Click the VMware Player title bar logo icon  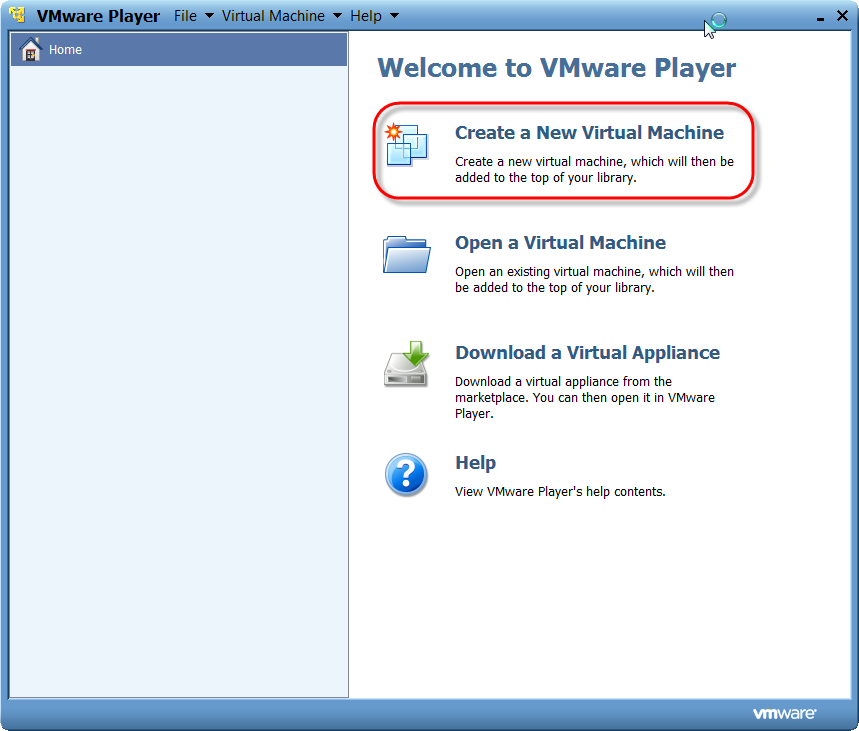tap(18, 15)
